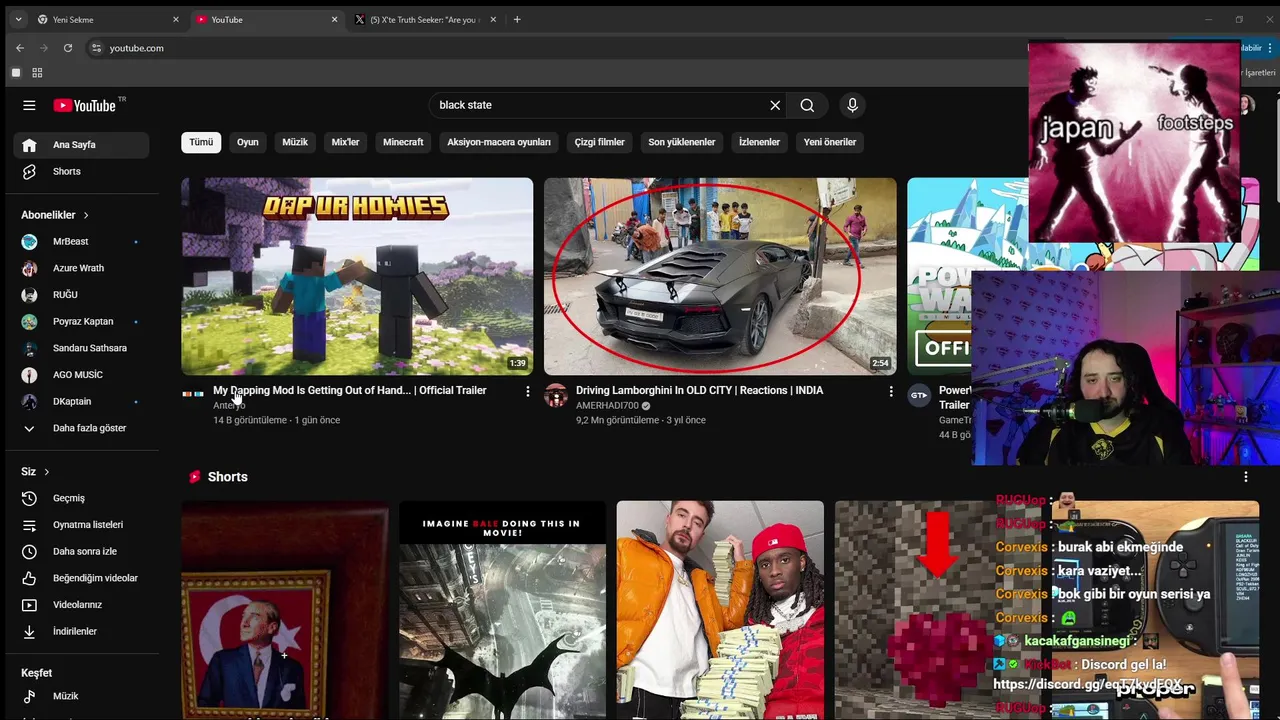Image resolution: width=1280 pixels, height=720 pixels.
Task: Open AMERHADI700 channel avatar
Action: click(556, 395)
